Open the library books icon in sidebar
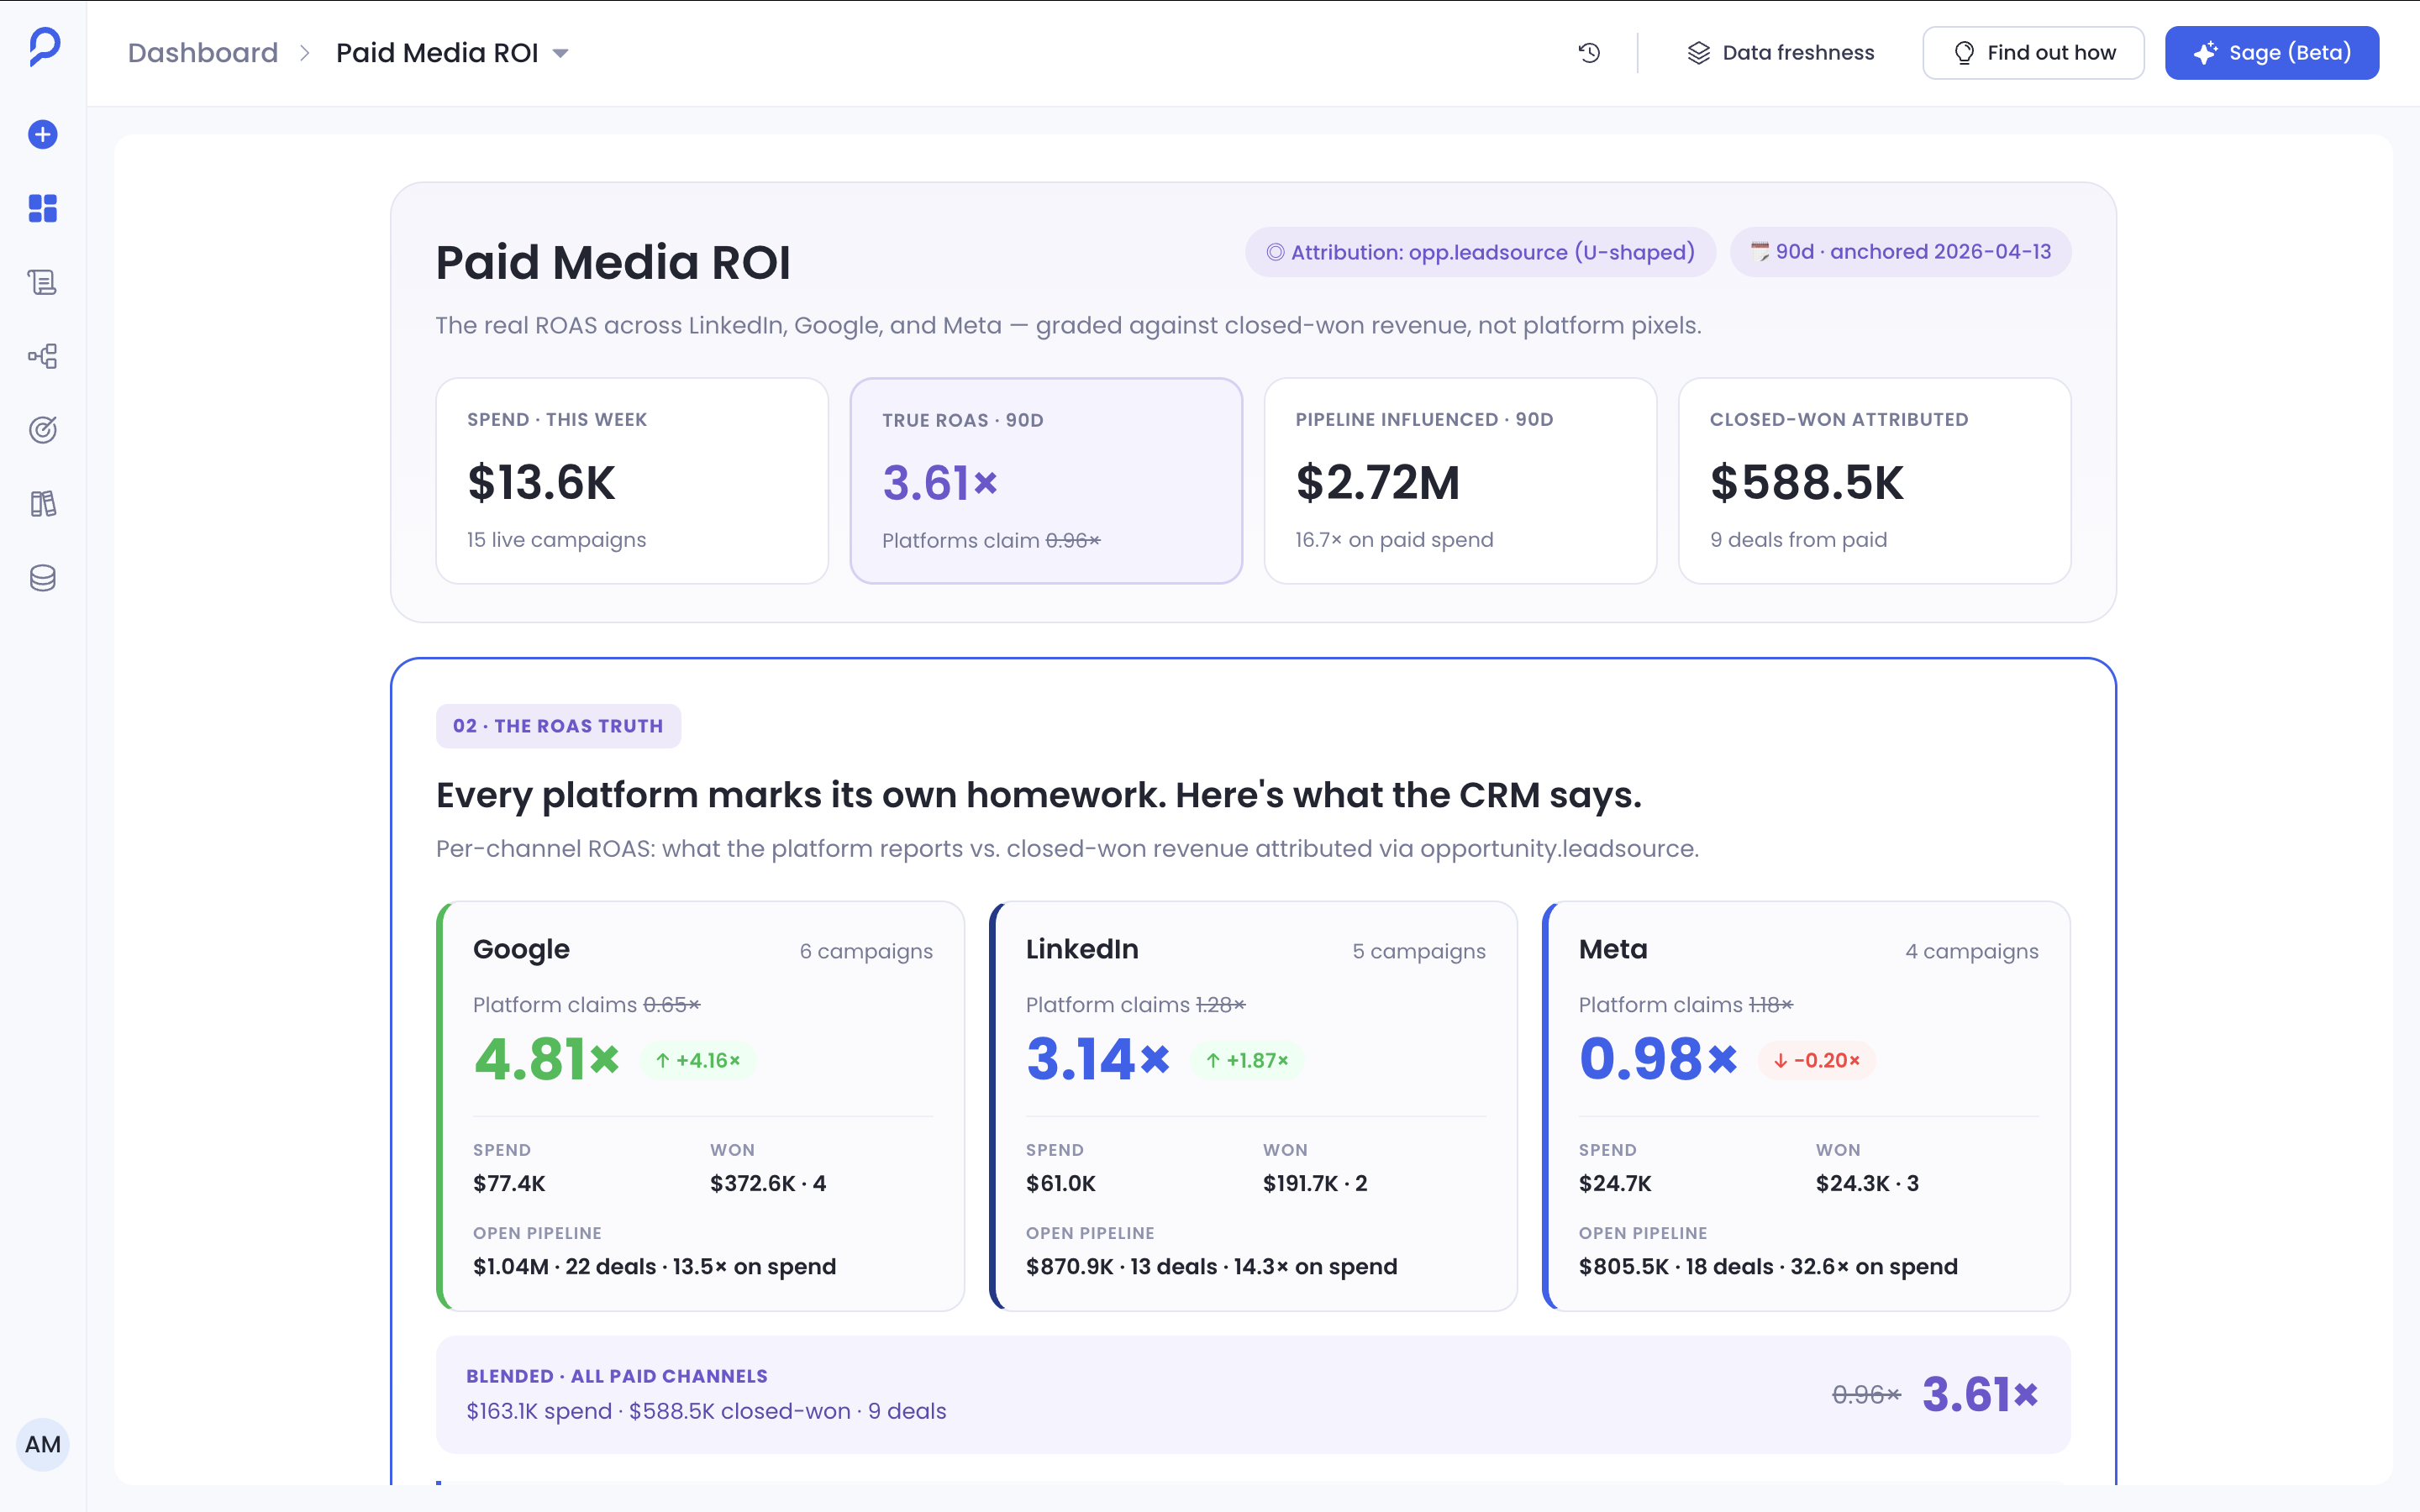The width and height of the screenshot is (2420, 1512). [x=43, y=504]
